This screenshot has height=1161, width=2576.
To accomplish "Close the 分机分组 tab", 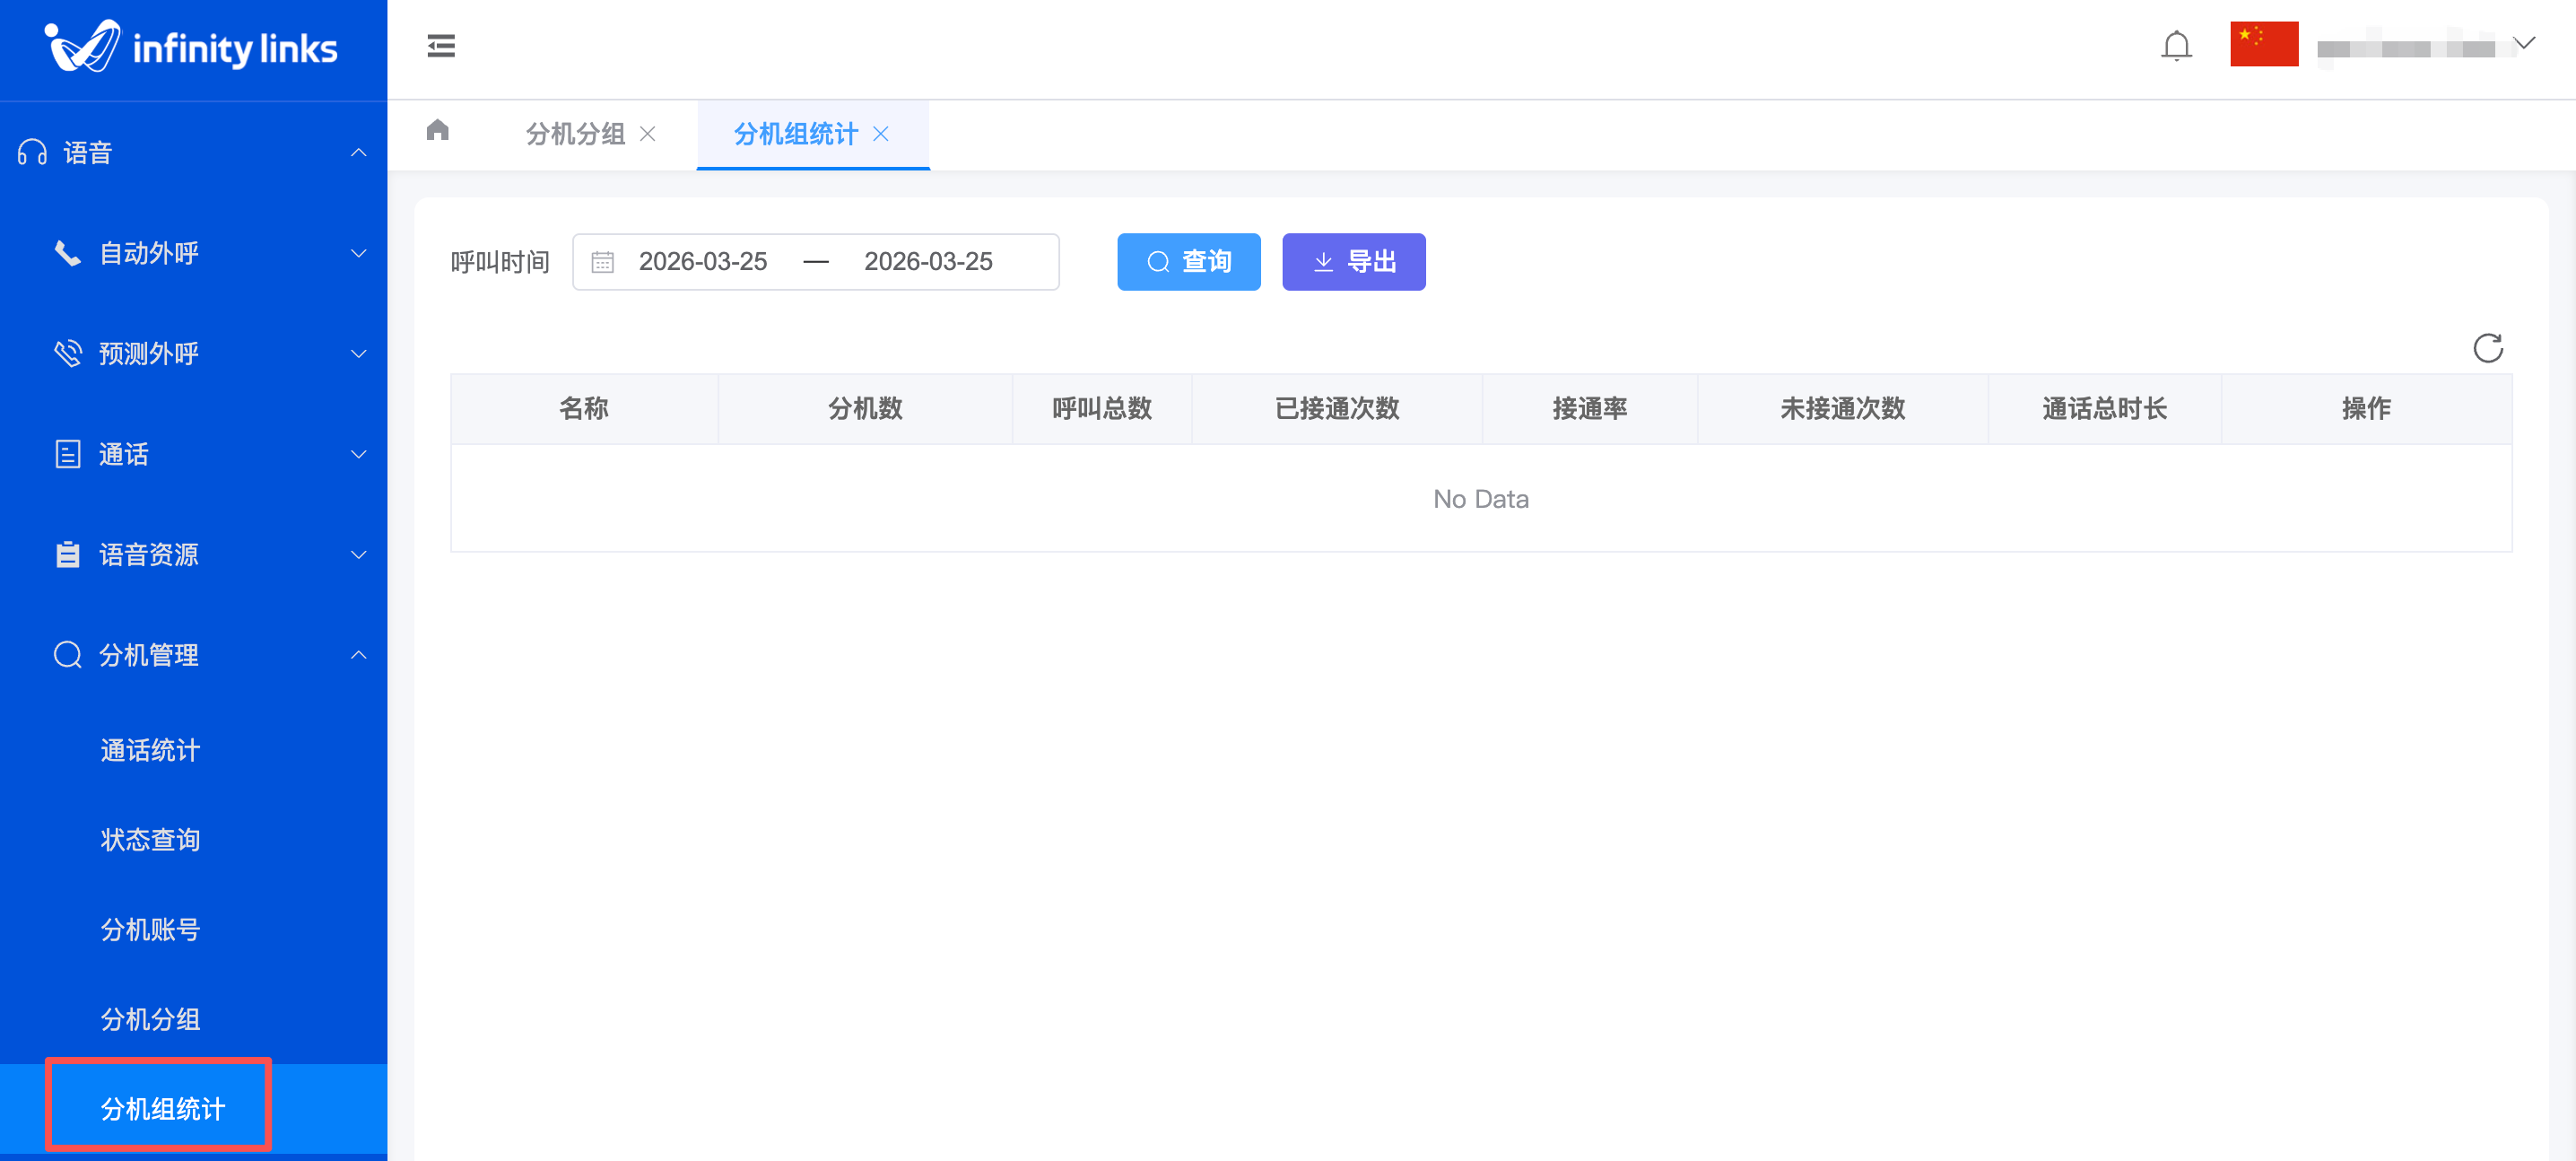I will [x=648, y=134].
